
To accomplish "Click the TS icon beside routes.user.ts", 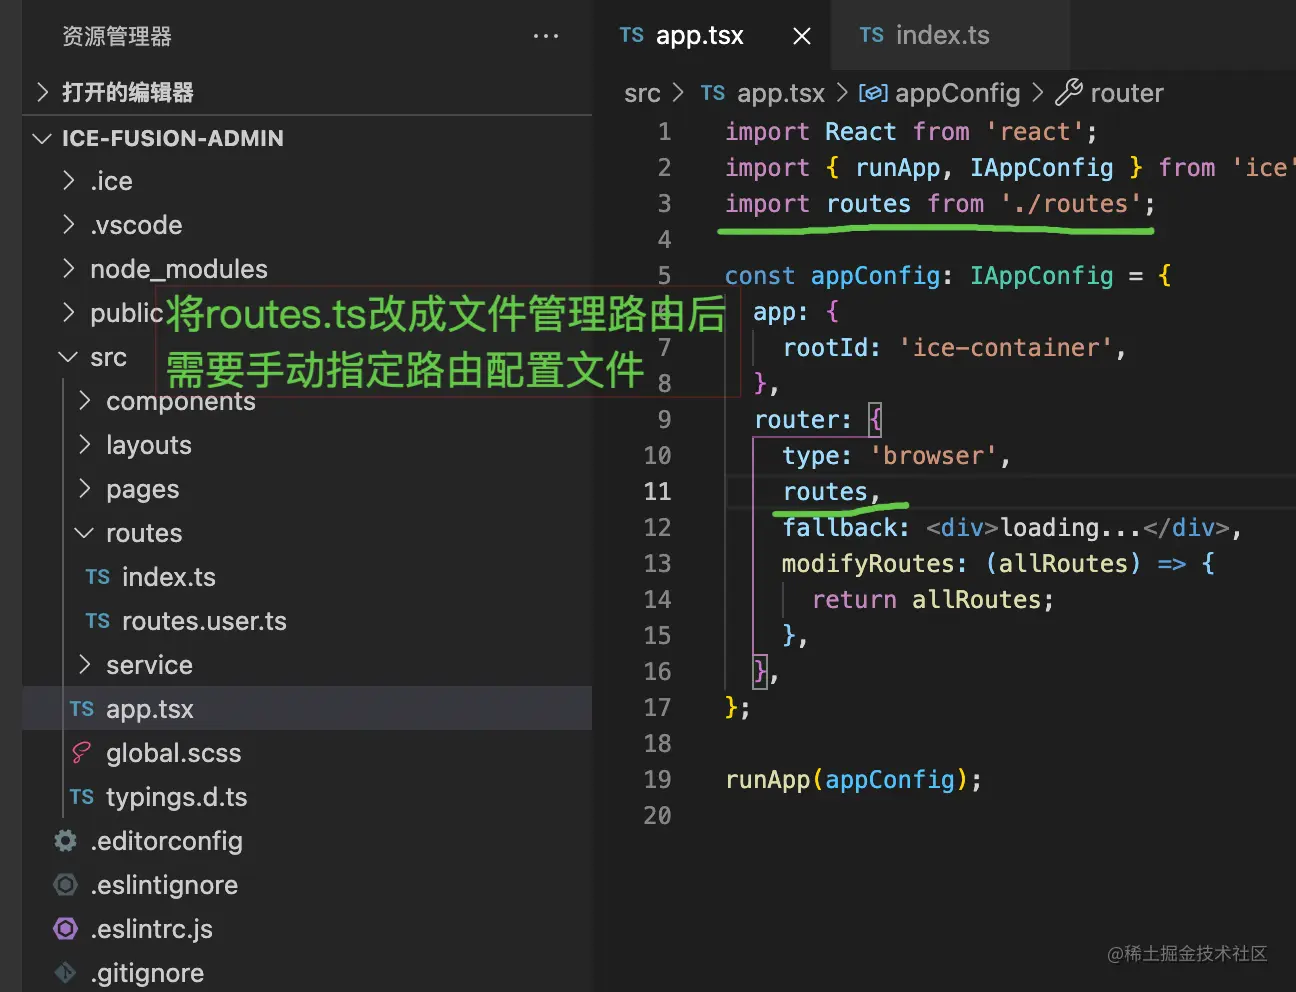I will 97,621.
